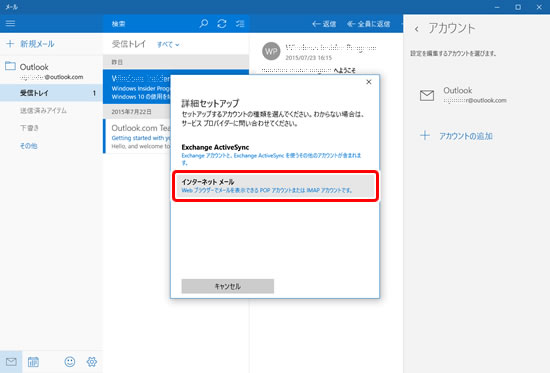Sync the mailbox with refresh icon
Image resolution: width=550 pixels, height=373 pixels.
click(222, 24)
